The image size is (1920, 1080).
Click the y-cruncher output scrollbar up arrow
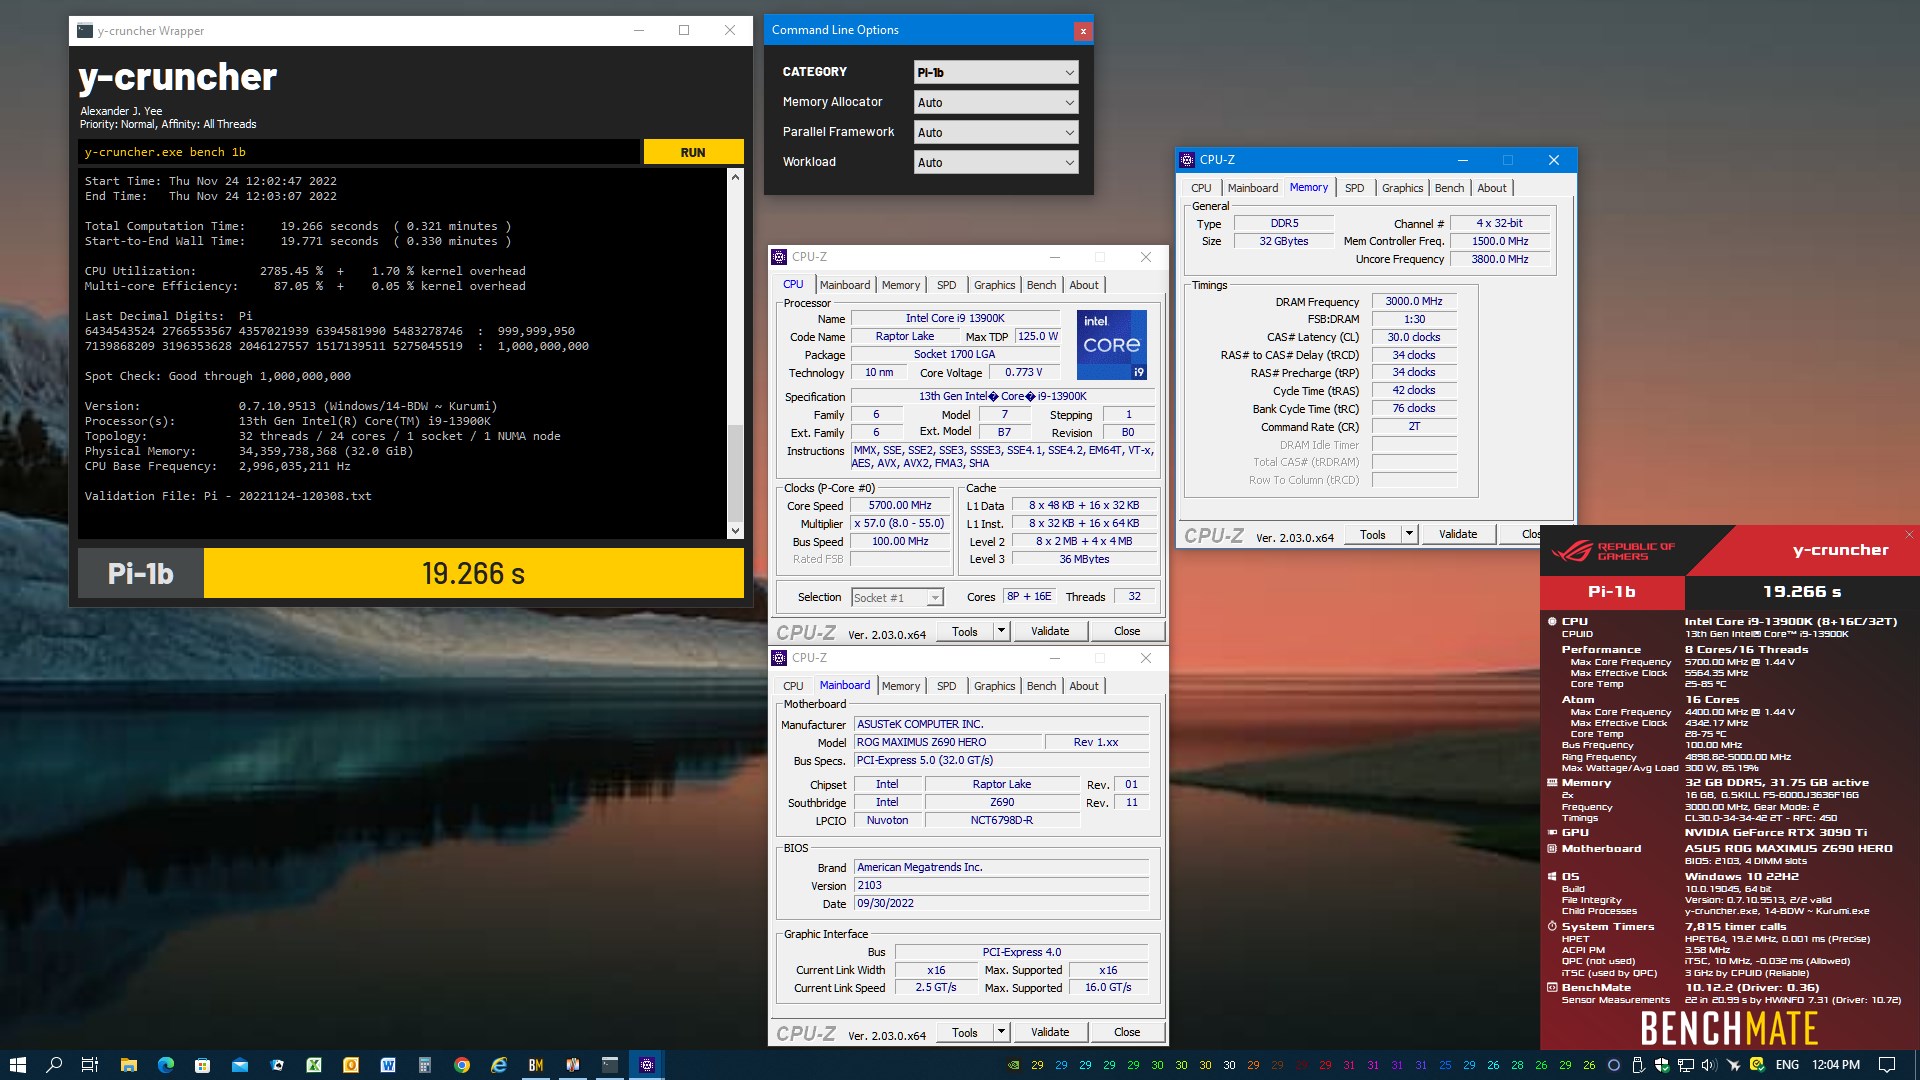(735, 177)
